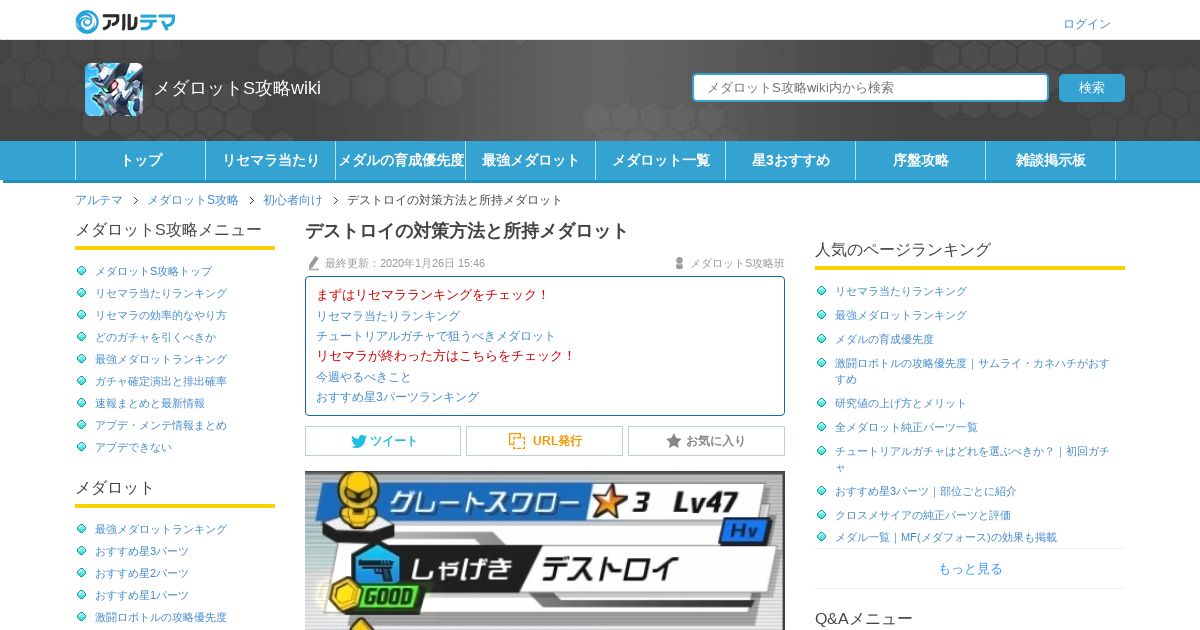Viewport: 1200px width, 630px height.
Task: Open メダロットS攻略トップ in left menu
Action: click(x=153, y=271)
